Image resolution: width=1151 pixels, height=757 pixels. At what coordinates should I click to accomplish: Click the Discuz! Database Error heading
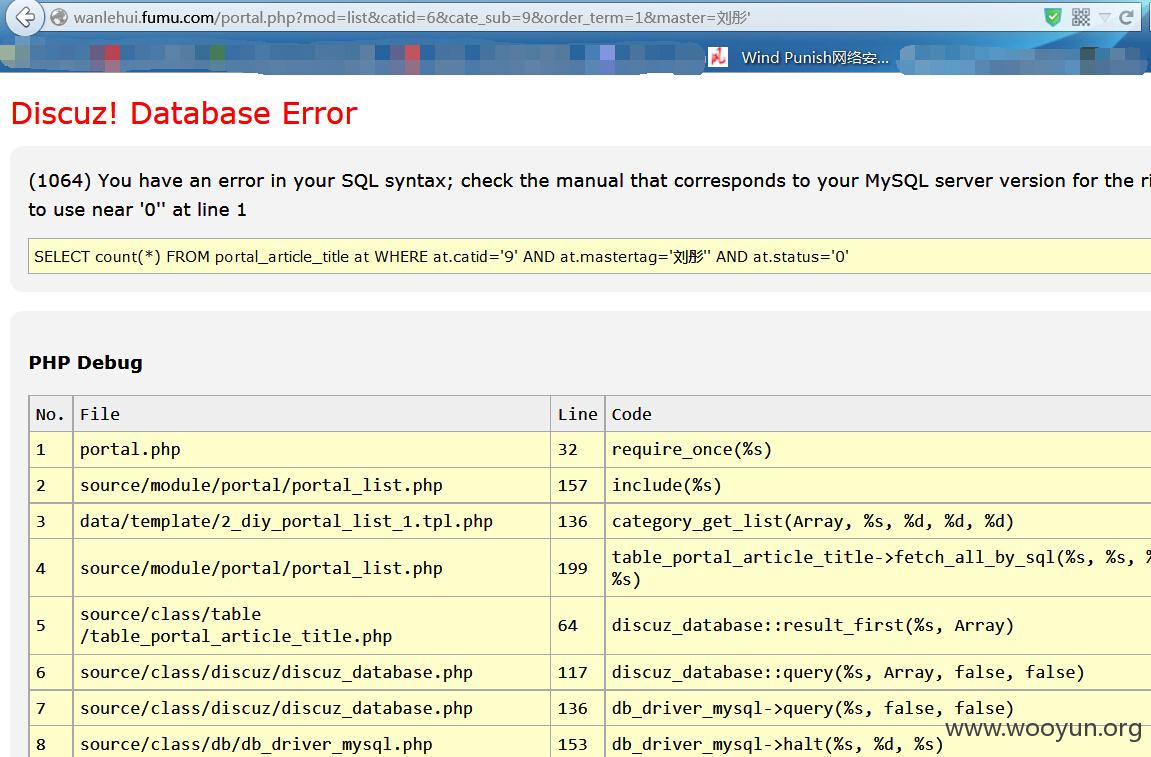(x=184, y=114)
